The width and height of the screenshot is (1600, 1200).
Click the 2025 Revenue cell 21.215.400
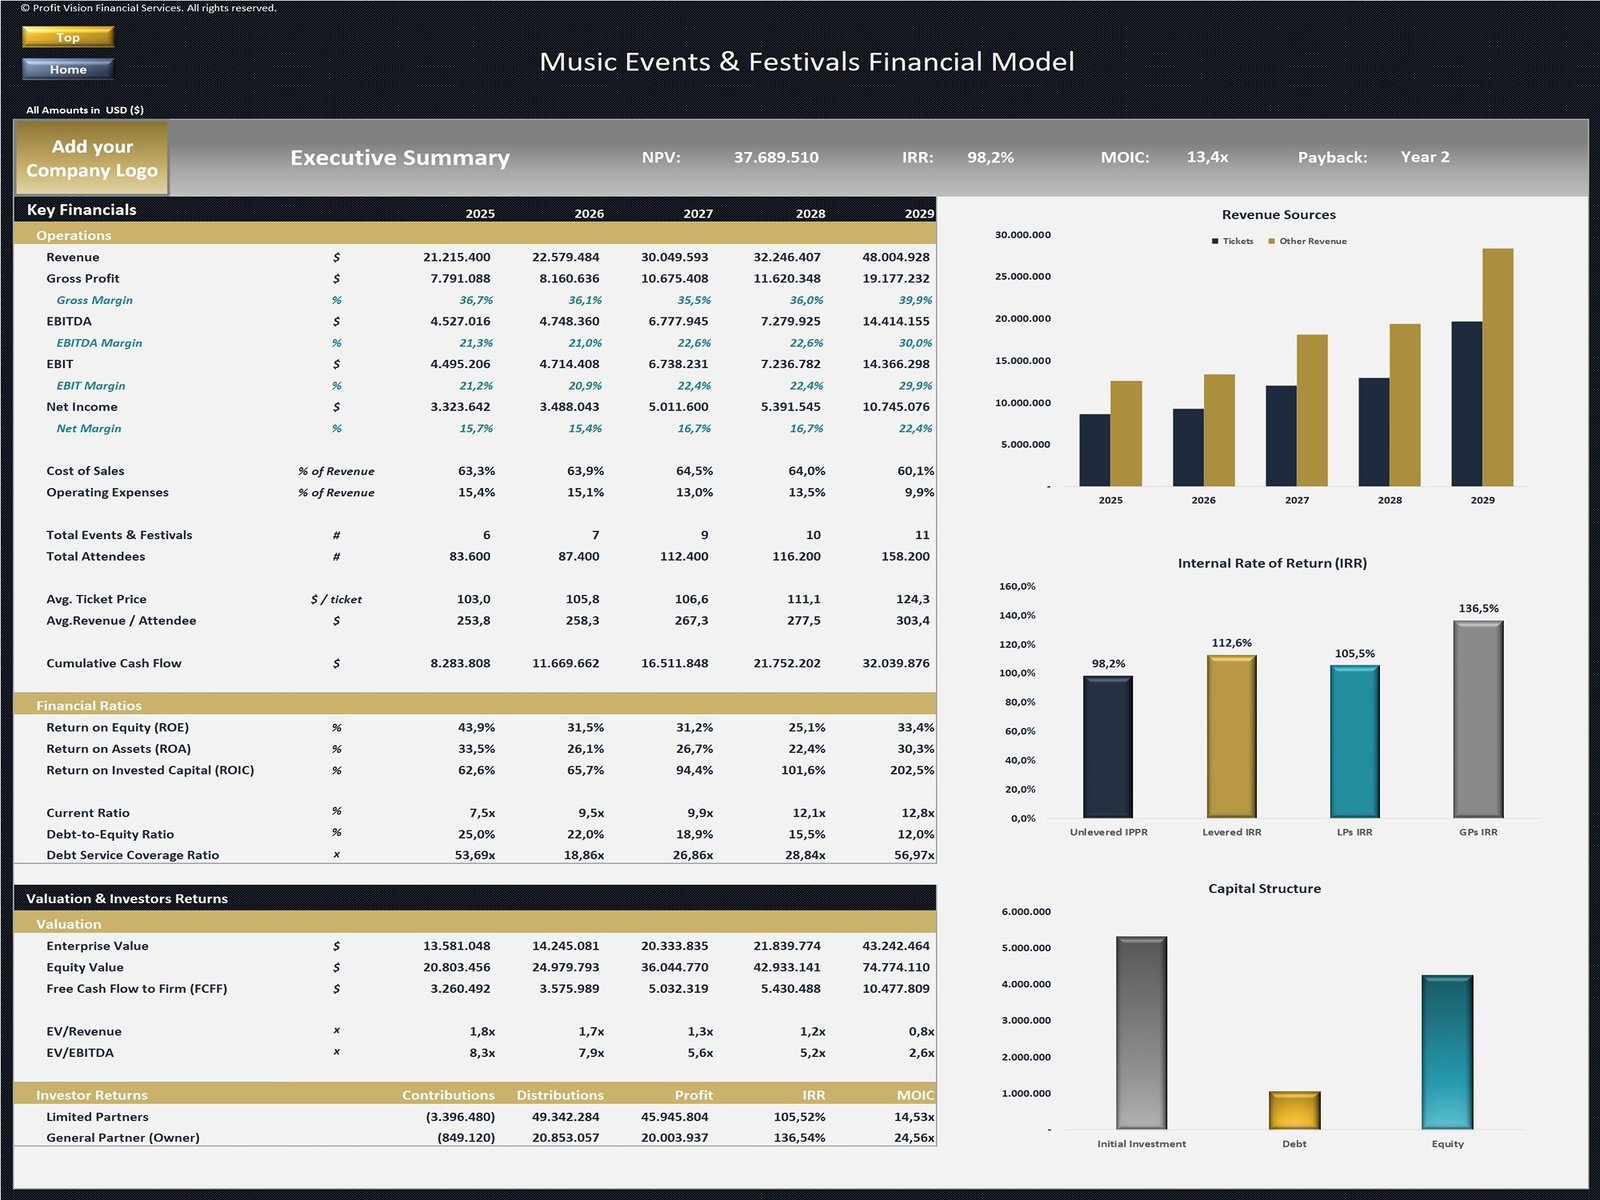(x=456, y=257)
